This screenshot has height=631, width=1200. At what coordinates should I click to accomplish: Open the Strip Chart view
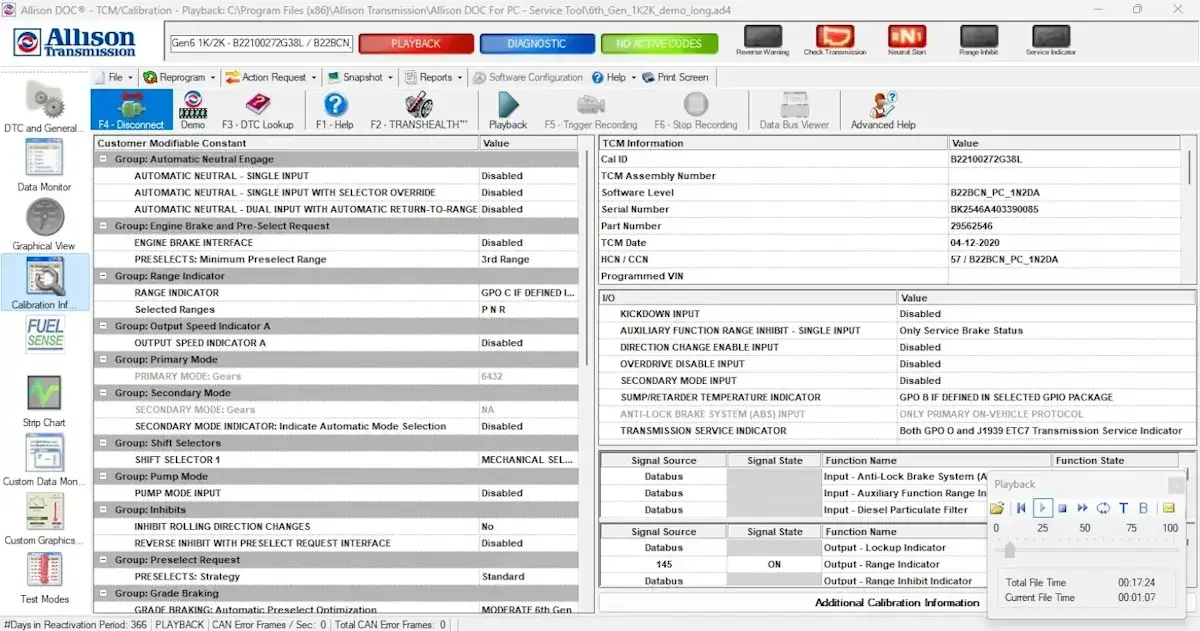coord(44,400)
